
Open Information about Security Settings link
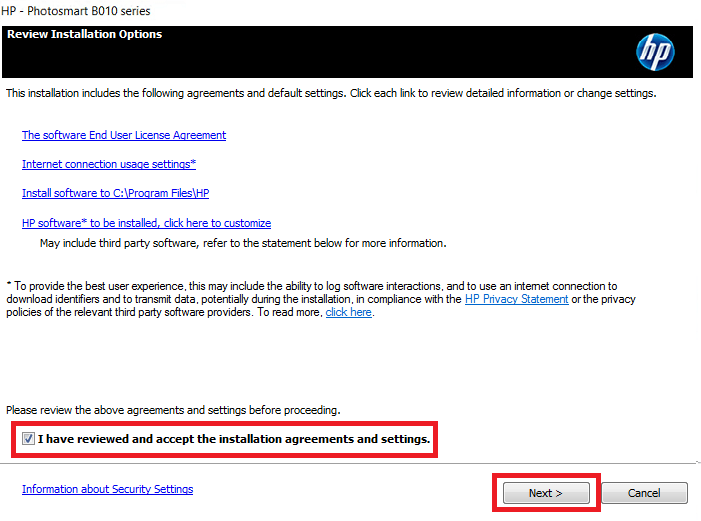click(x=107, y=489)
